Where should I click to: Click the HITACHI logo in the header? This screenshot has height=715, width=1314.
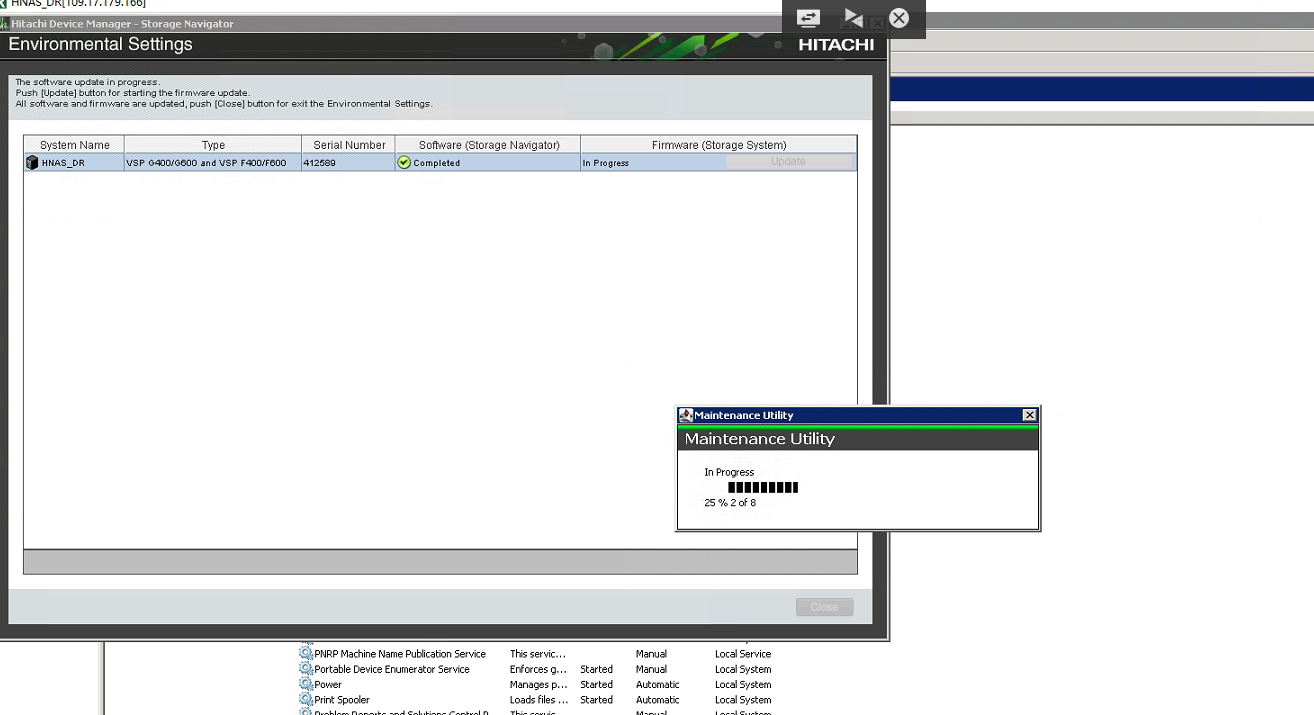click(836, 45)
